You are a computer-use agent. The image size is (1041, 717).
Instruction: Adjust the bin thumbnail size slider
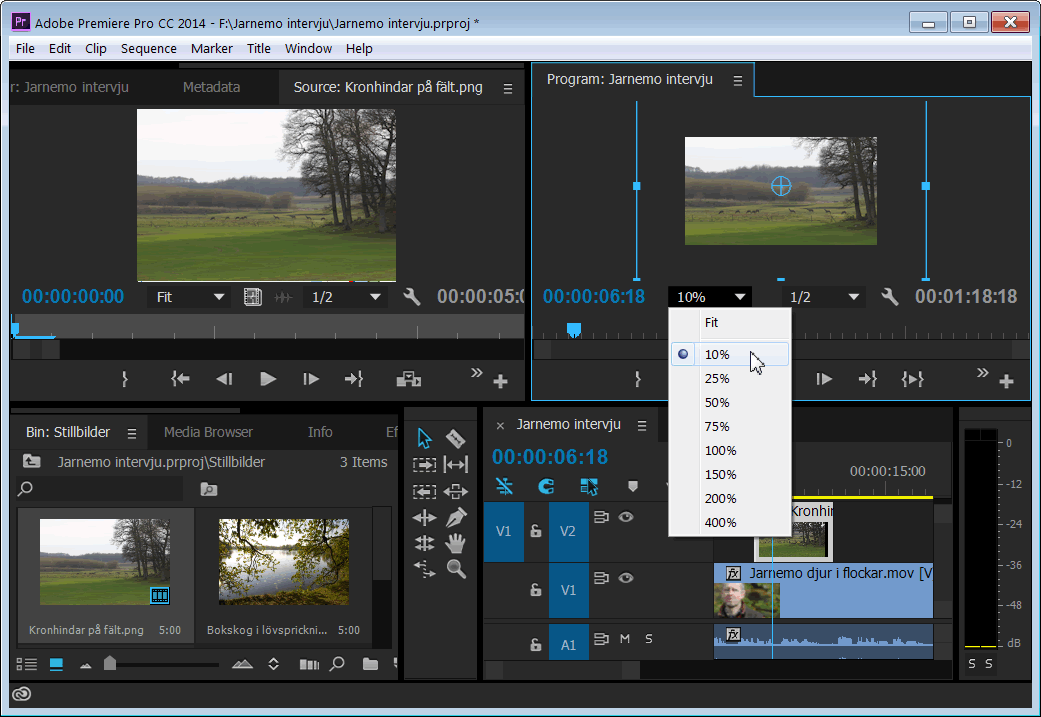pos(110,663)
